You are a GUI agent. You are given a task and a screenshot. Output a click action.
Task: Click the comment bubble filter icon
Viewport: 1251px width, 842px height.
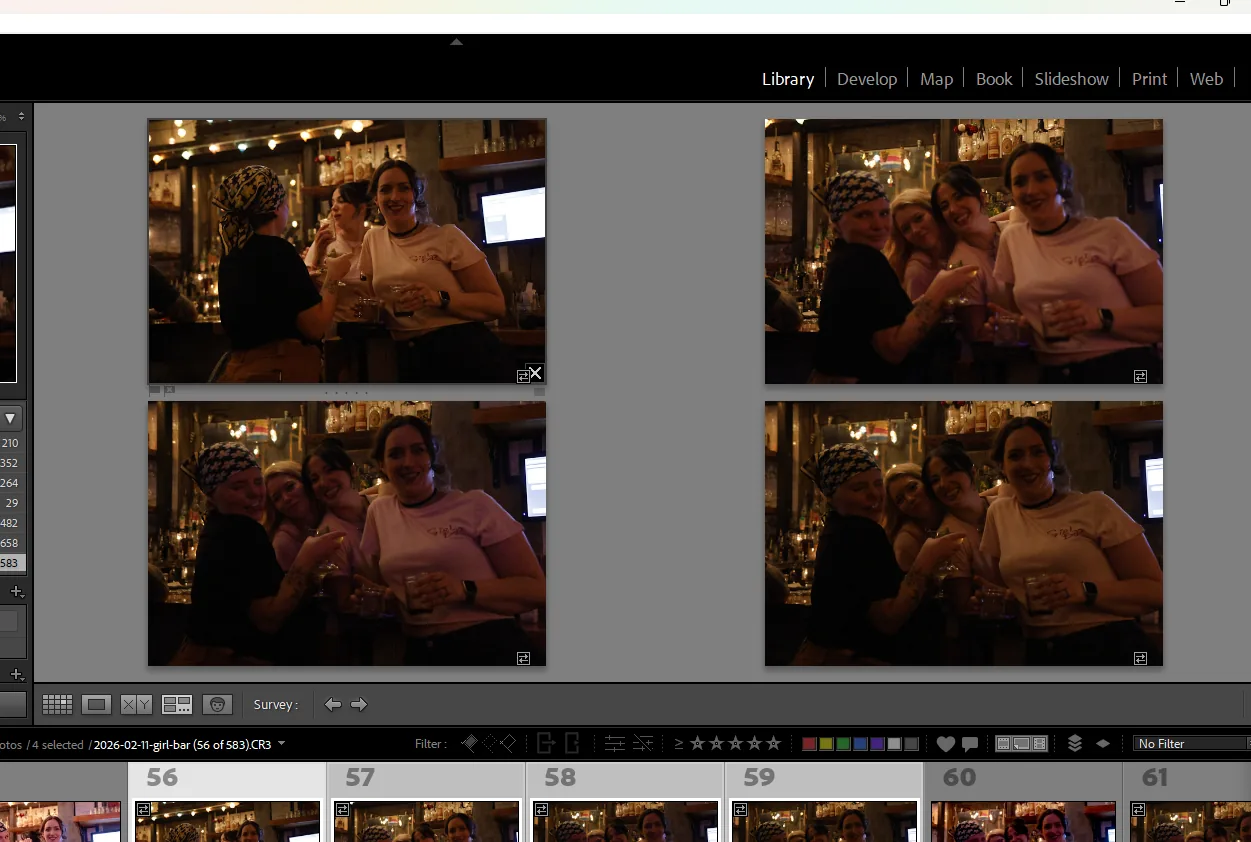(x=968, y=743)
